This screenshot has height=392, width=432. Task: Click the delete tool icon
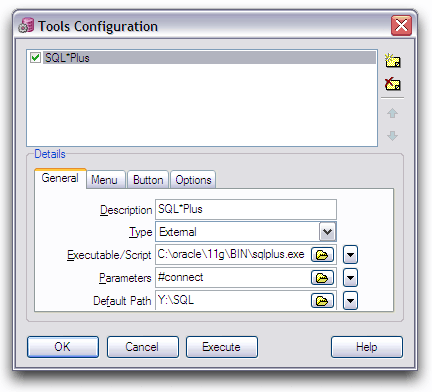pos(393,84)
